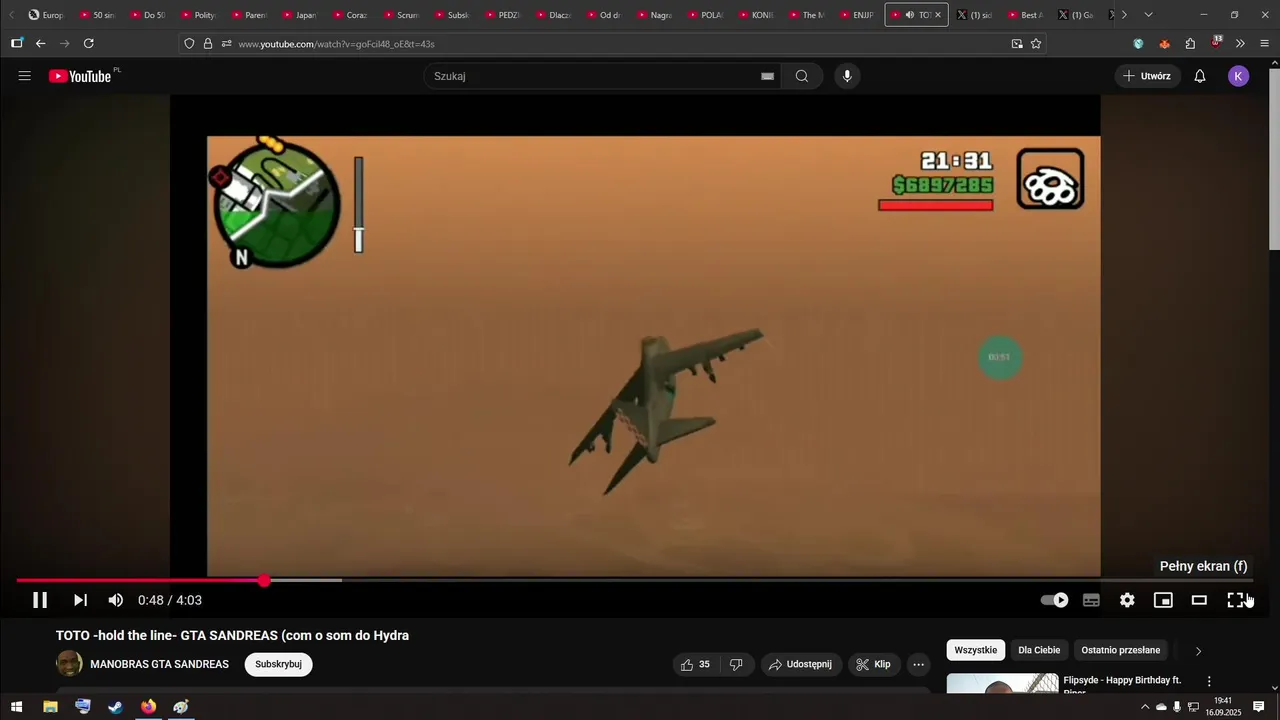Open the three-dot more actions menu
1280x720 pixels.
pos(918,664)
